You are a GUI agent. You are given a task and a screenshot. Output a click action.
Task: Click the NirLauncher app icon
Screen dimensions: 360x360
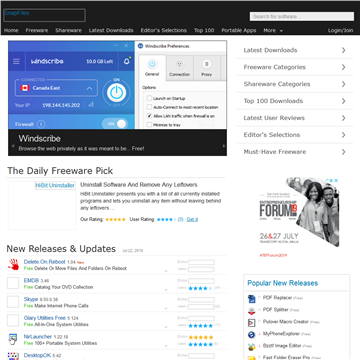click(13, 339)
